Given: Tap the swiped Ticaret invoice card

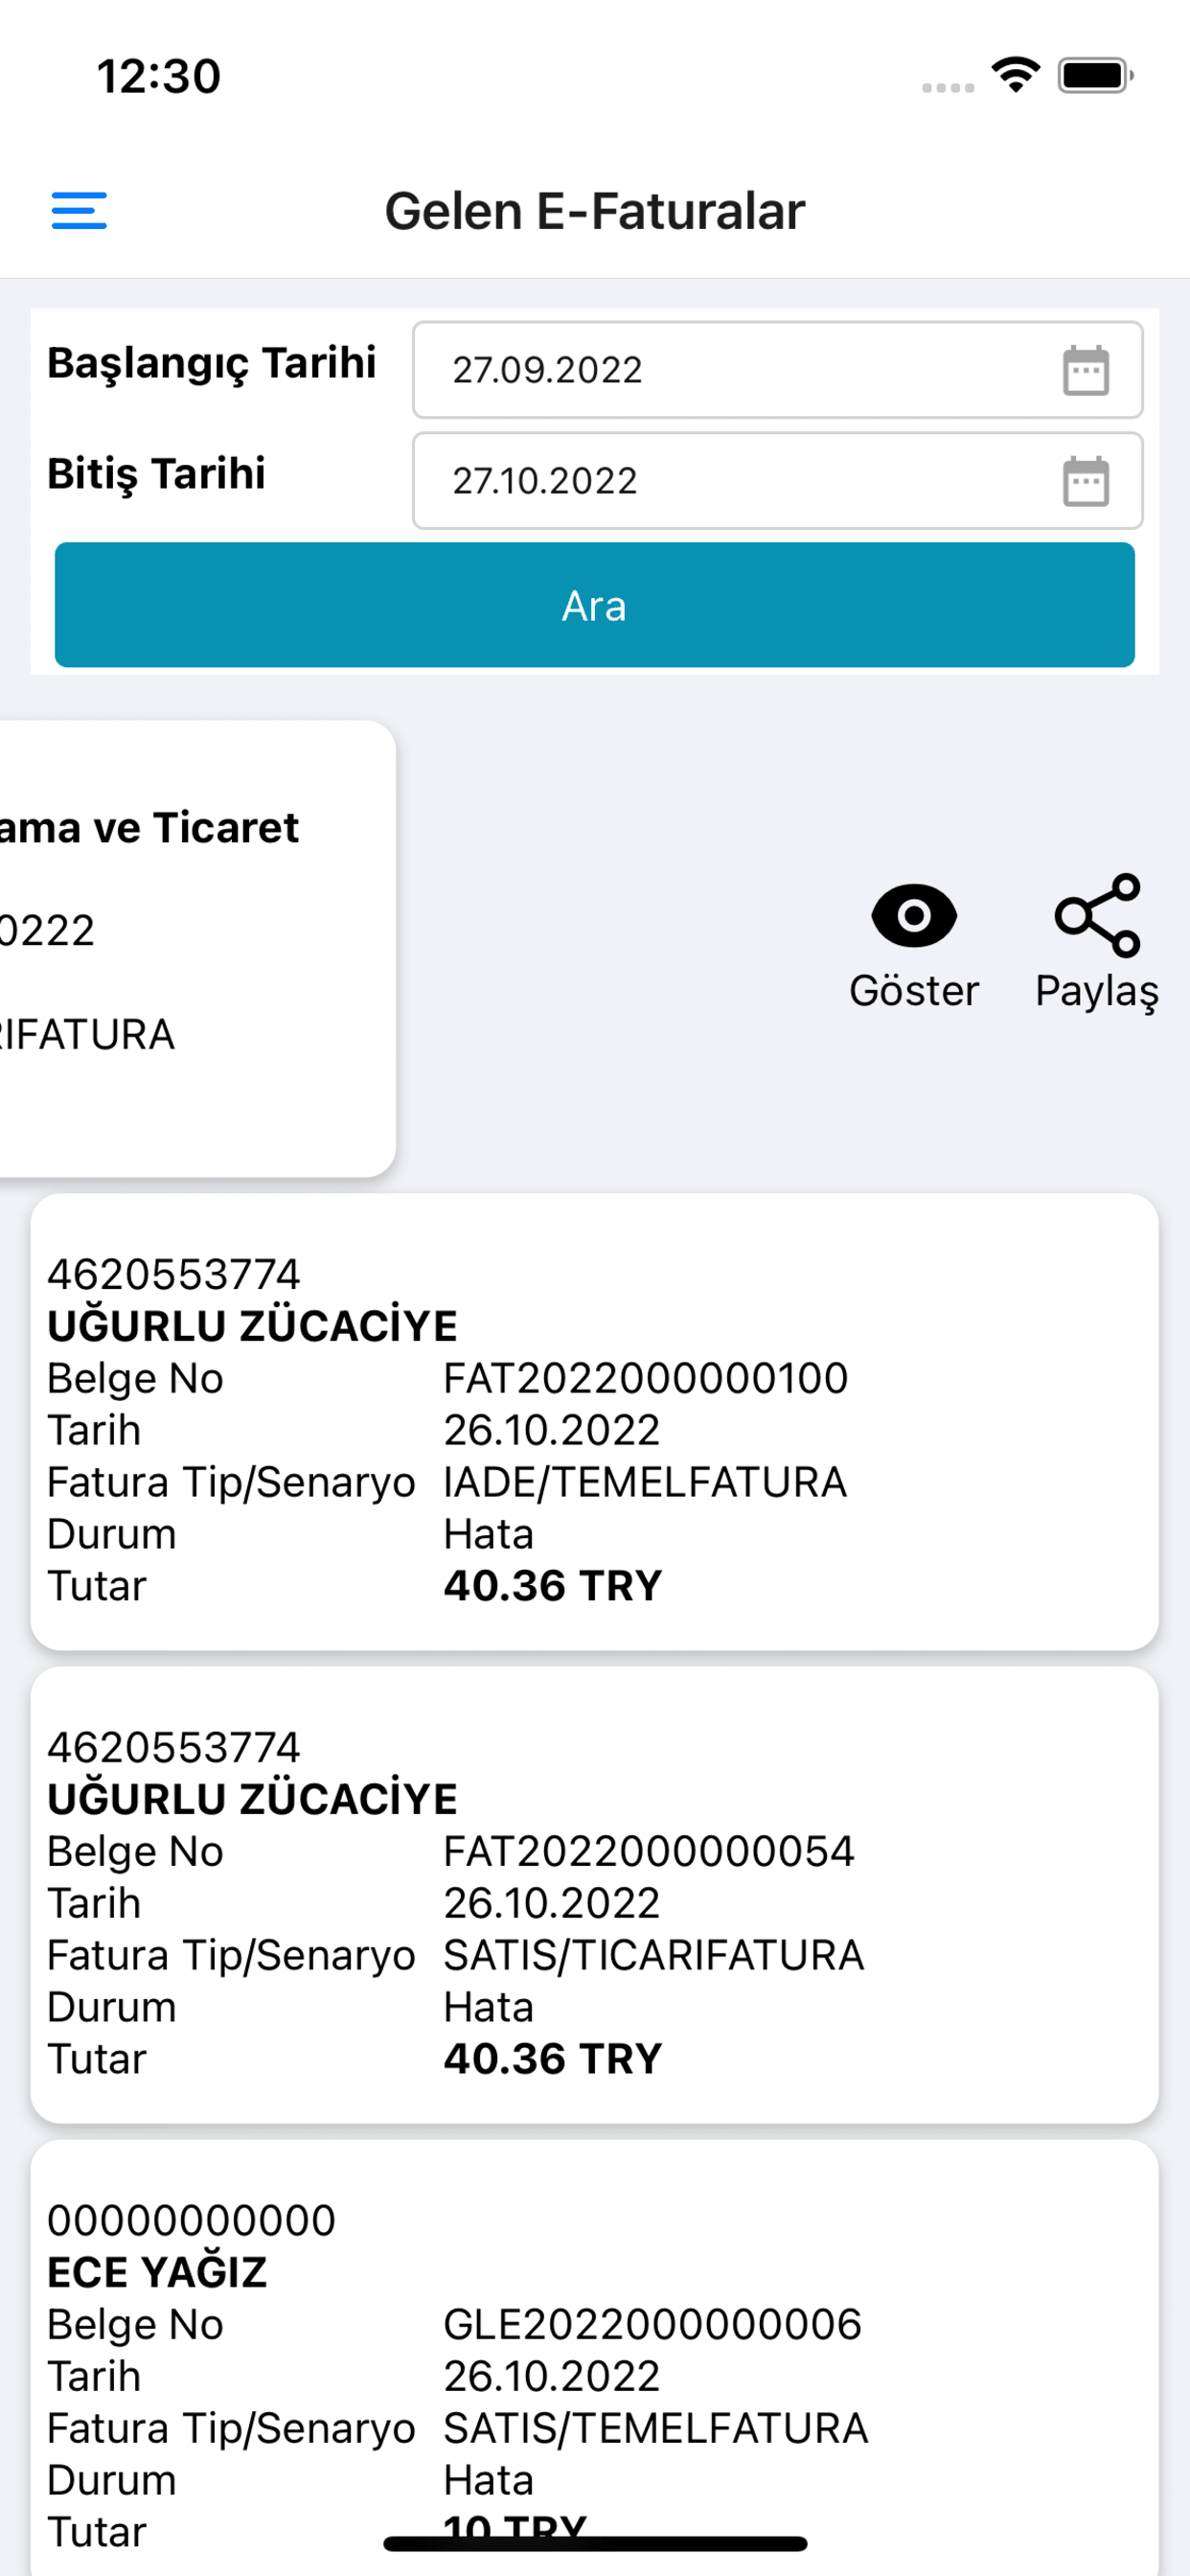Looking at the screenshot, I should [x=197, y=948].
